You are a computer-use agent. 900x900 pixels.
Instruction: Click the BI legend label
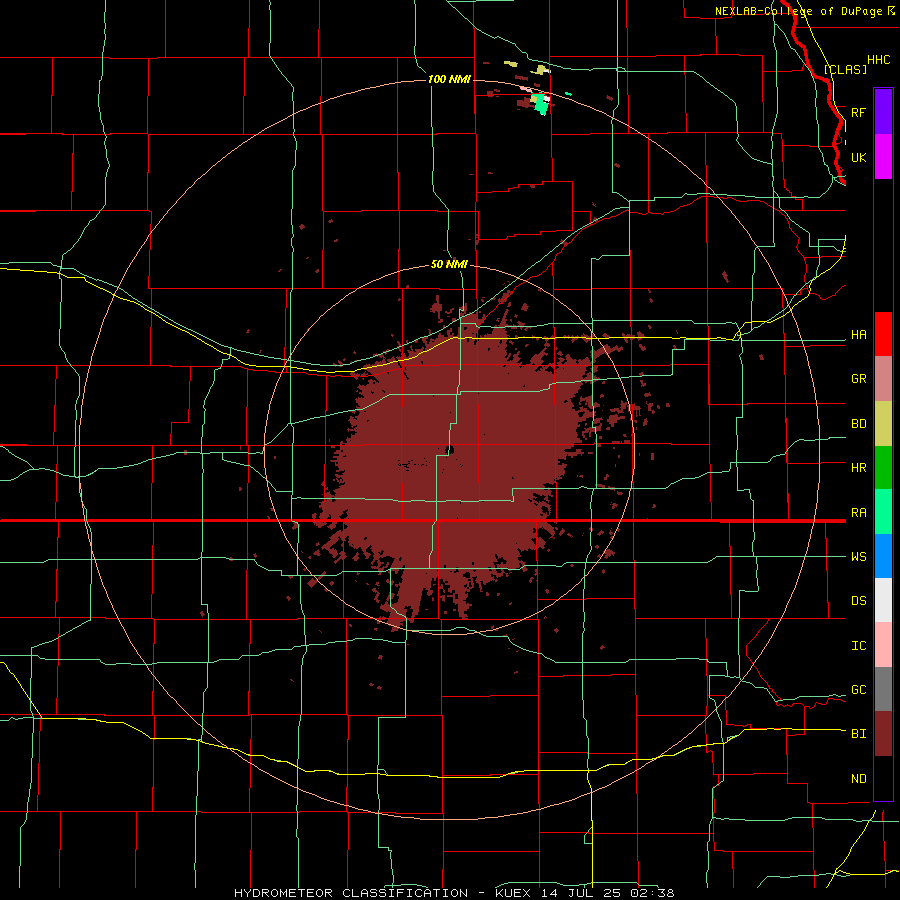point(858,734)
